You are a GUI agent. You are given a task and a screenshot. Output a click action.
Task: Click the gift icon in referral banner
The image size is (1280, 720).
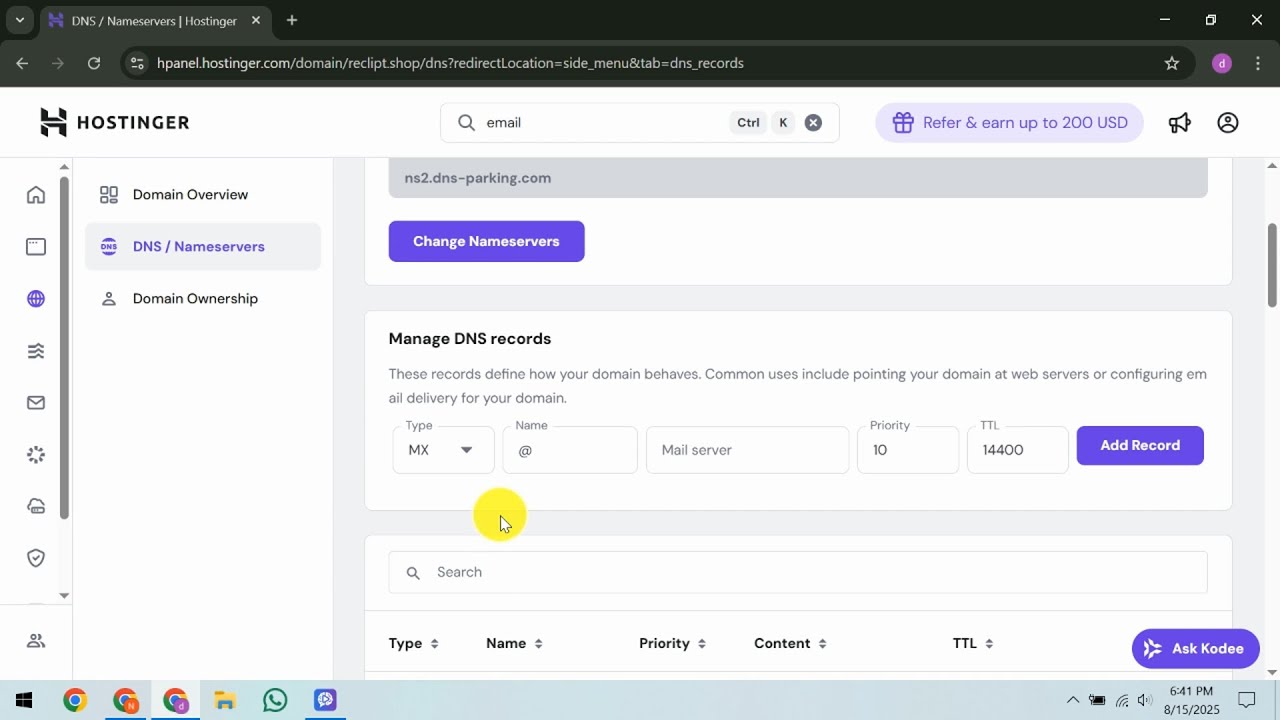click(903, 122)
